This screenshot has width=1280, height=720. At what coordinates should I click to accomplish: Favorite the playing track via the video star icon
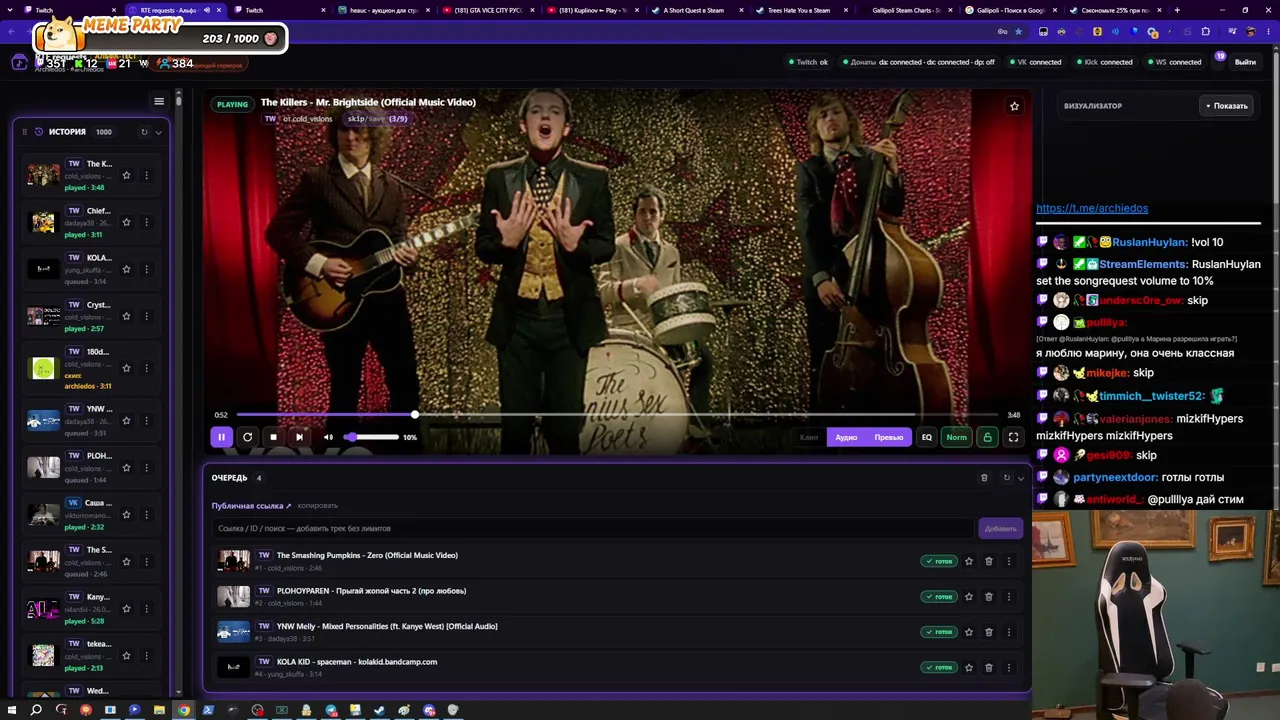pos(1014,106)
